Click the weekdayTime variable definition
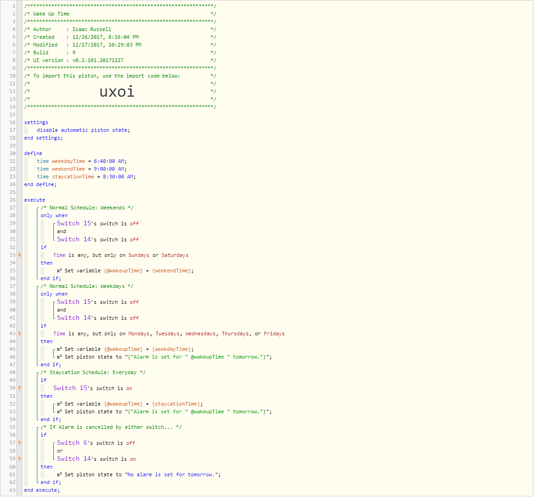This screenshot has height=500, width=537. pos(82,161)
